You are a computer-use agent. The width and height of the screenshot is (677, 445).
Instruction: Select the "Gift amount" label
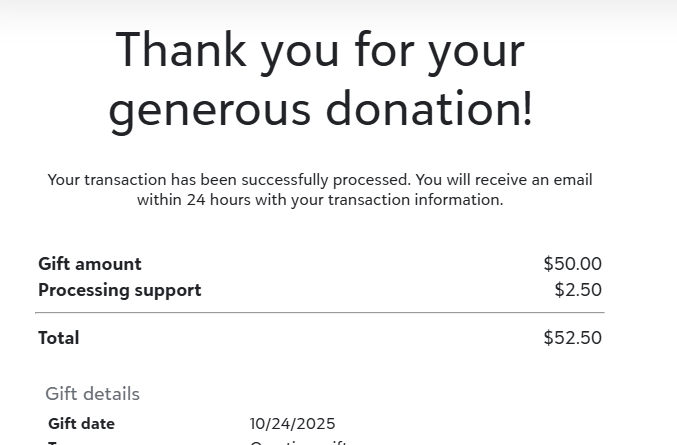90,264
